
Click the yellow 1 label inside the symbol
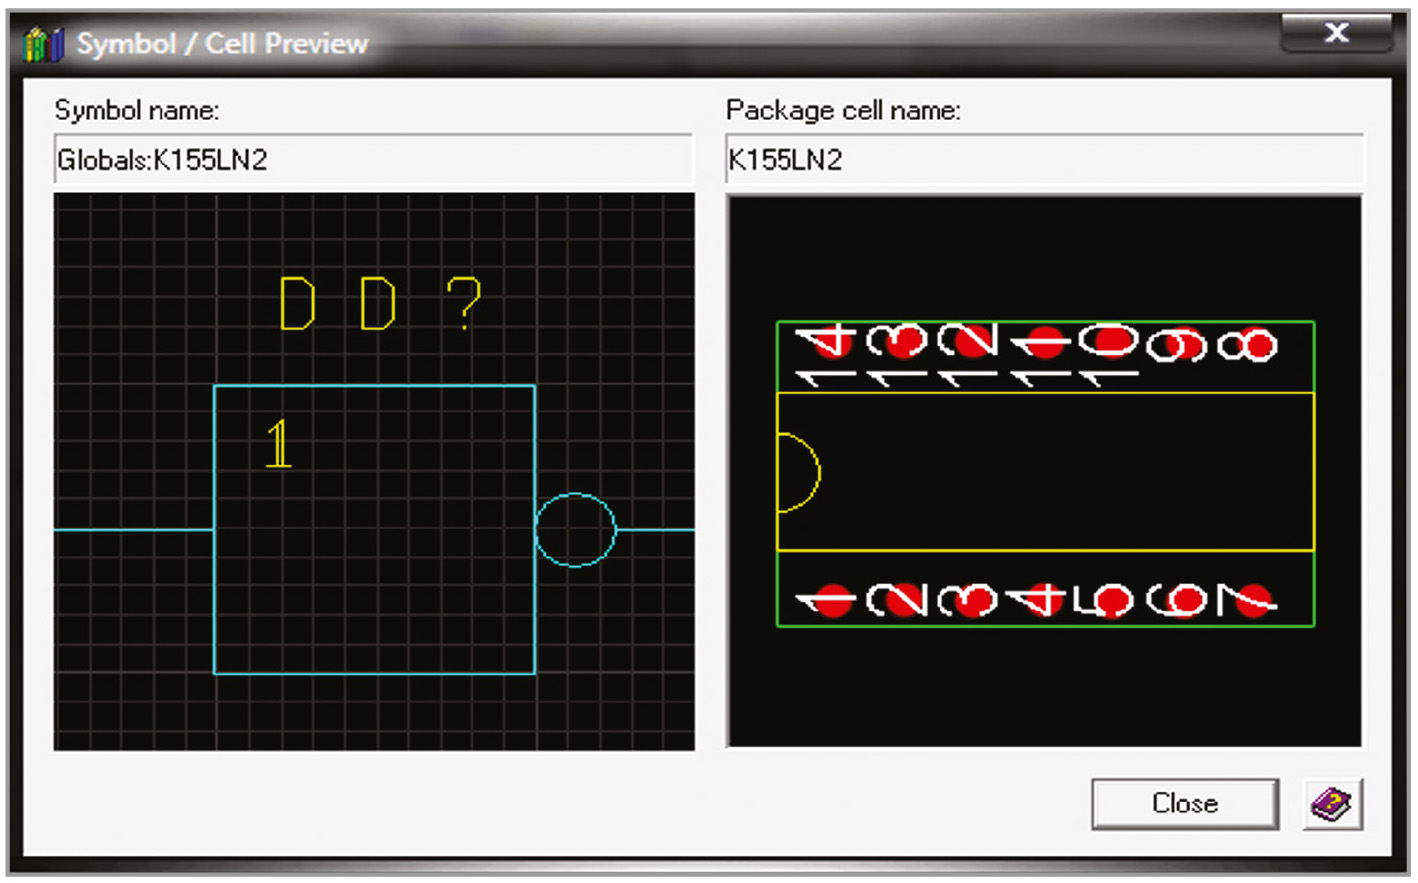279,445
